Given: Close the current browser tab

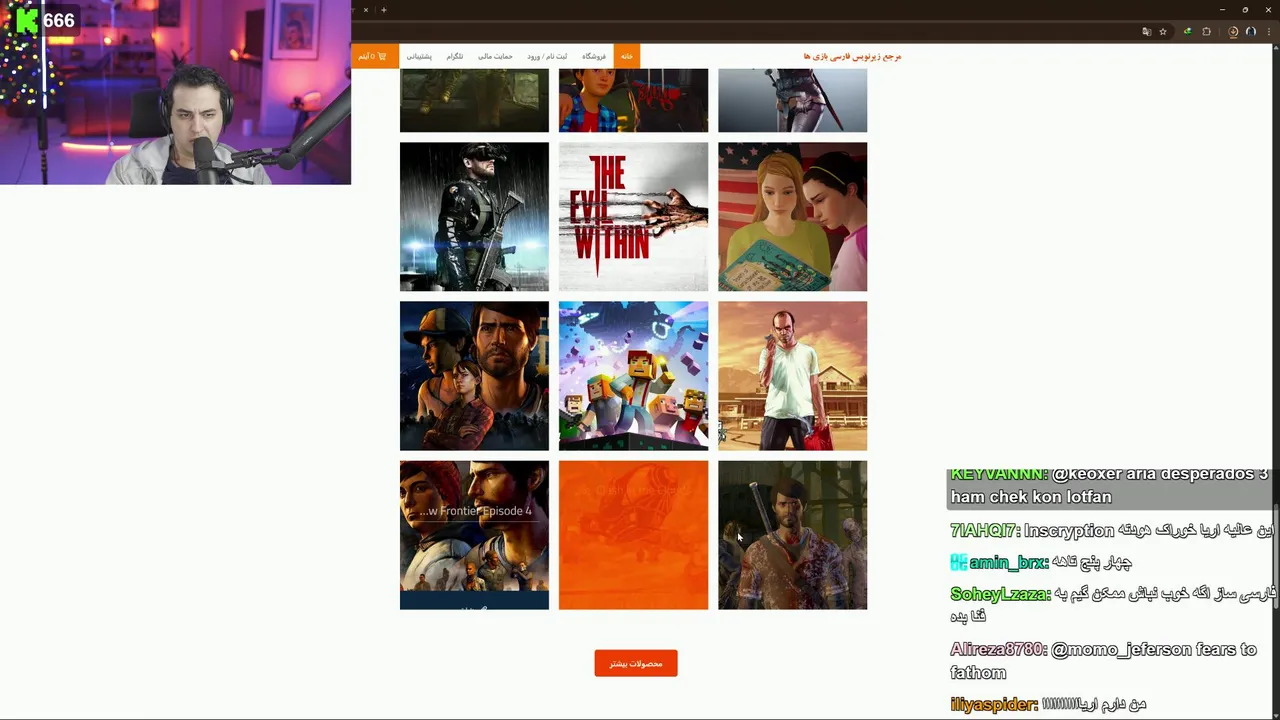Looking at the screenshot, I should click(365, 10).
